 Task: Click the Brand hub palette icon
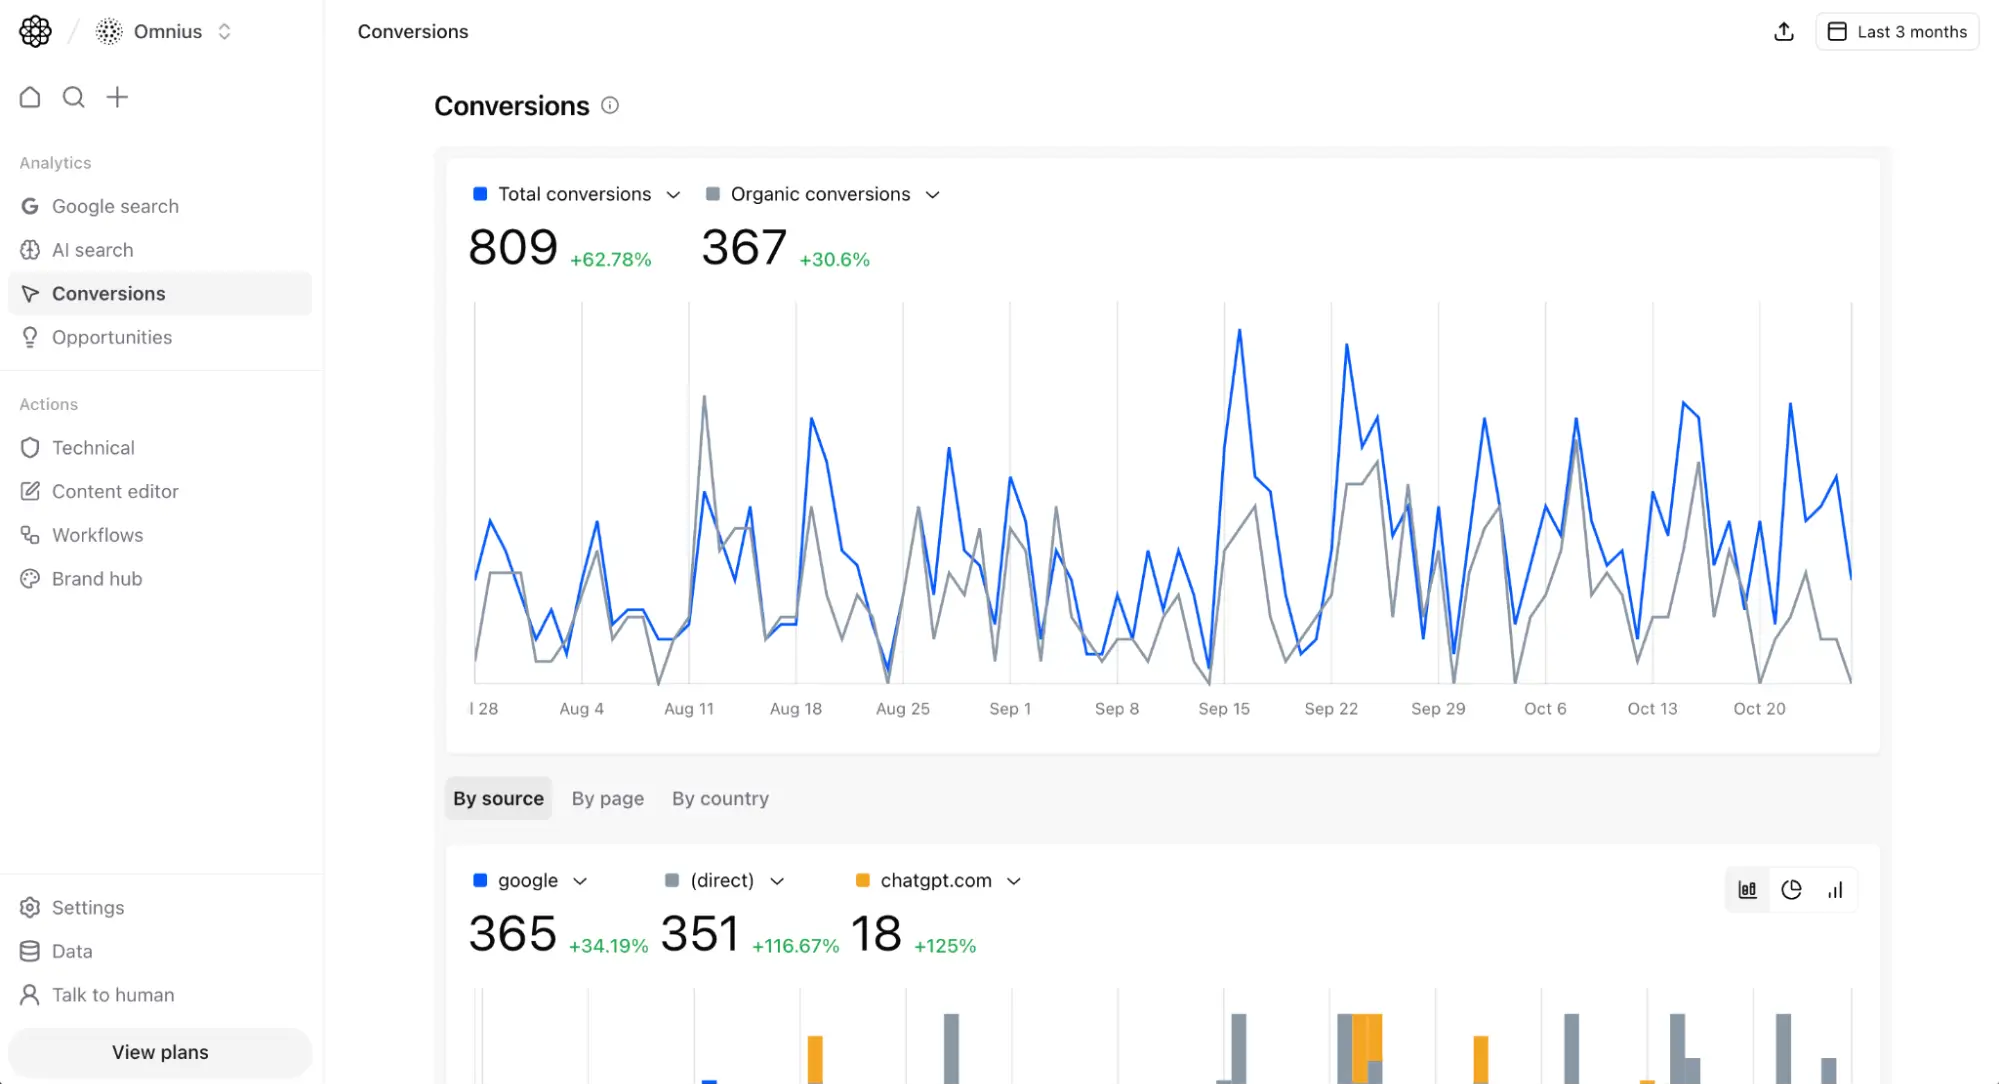coord(30,578)
